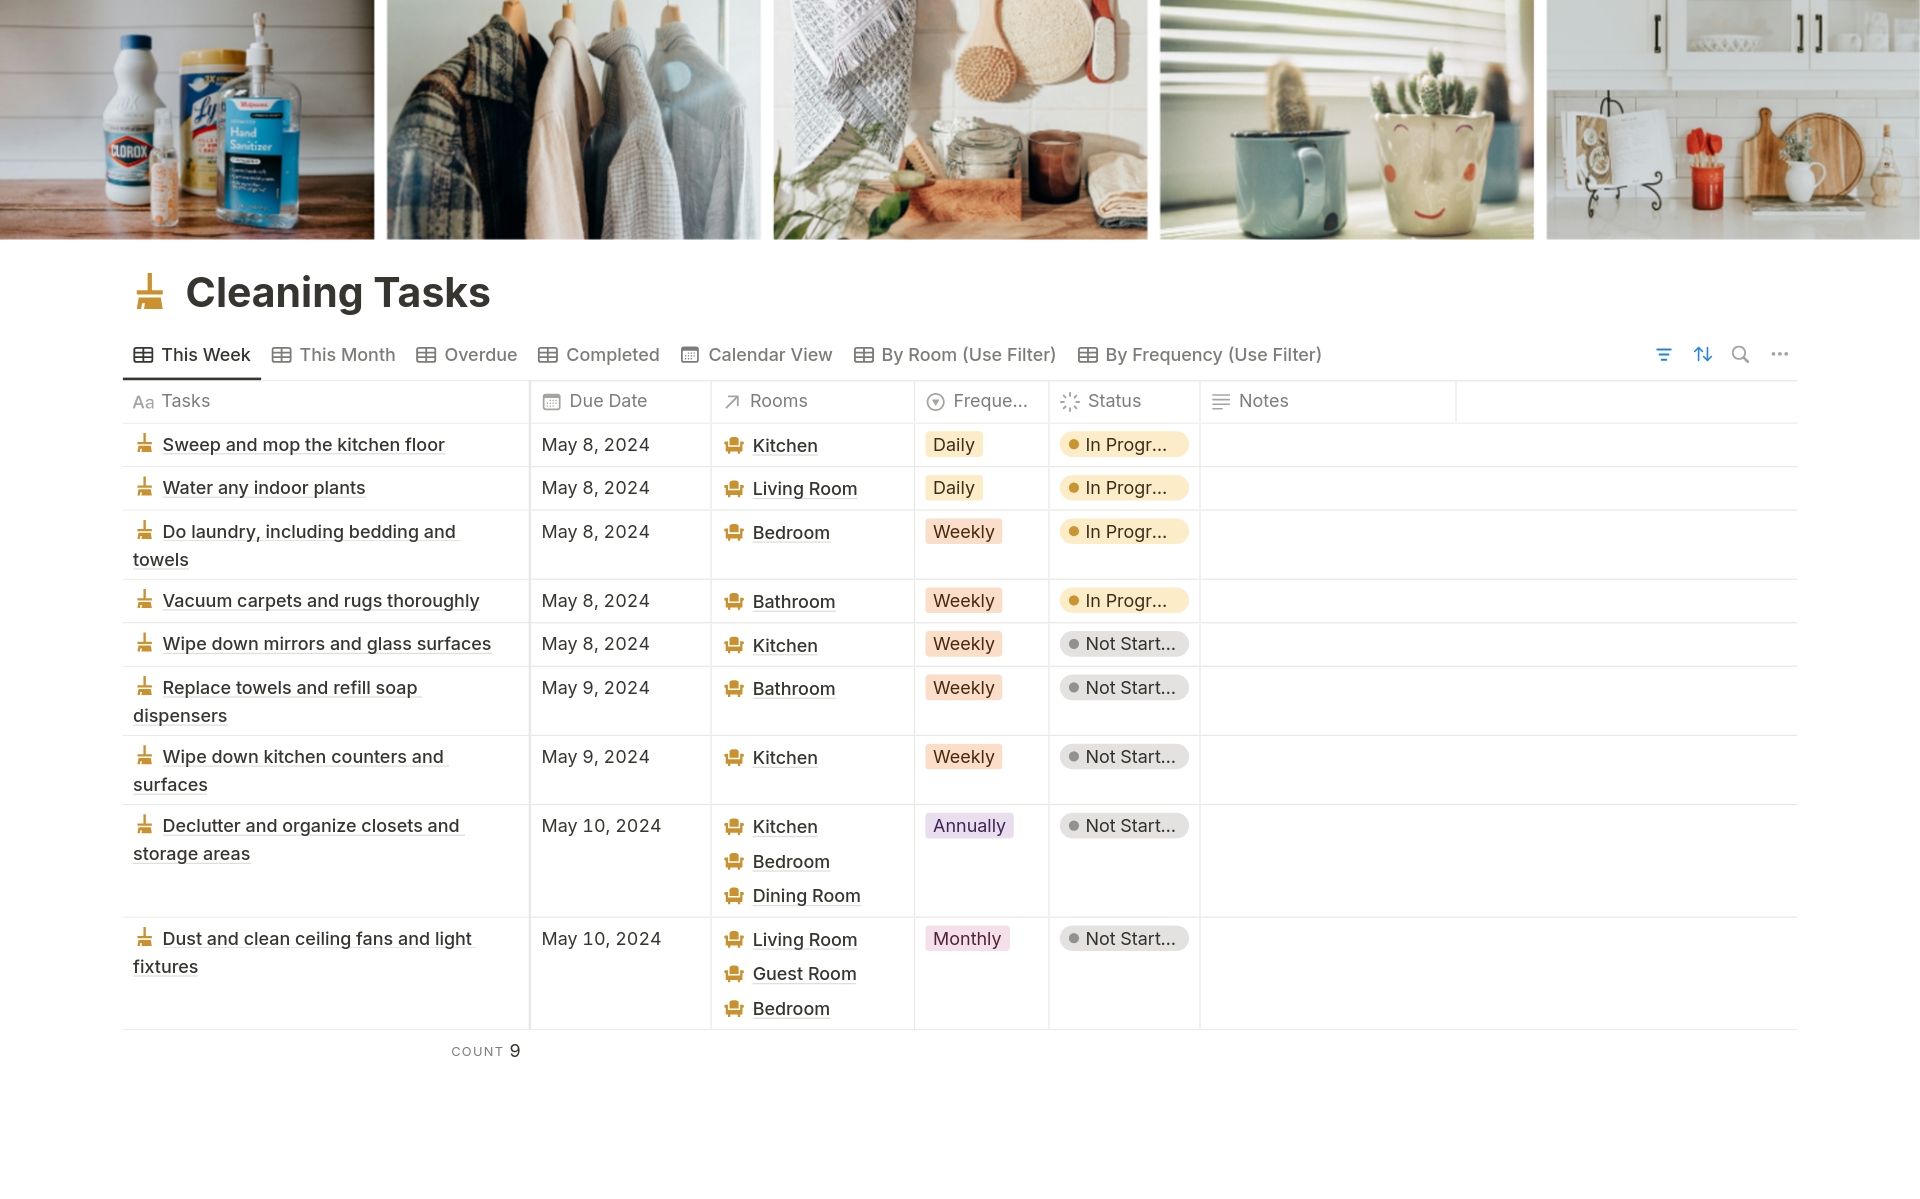The width and height of the screenshot is (1920, 1199).
Task: Click the pink Monthly frequency tag
Action: point(966,938)
